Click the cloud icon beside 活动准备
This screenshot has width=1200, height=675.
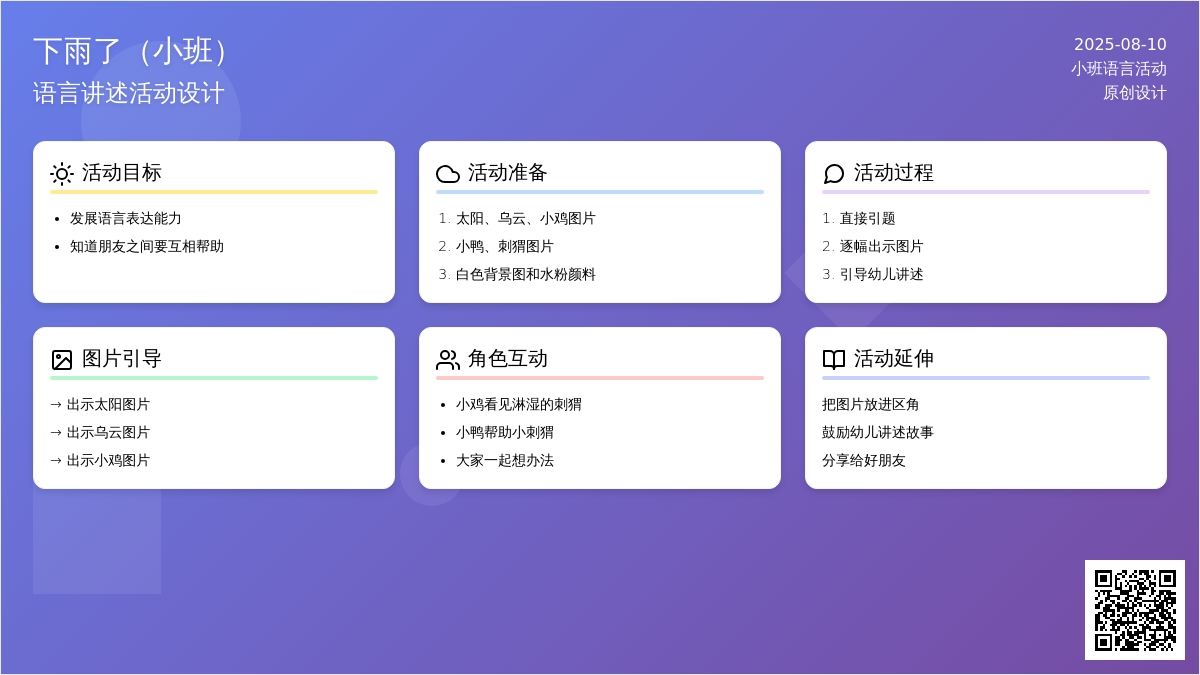pyautogui.click(x=448, y=174)
